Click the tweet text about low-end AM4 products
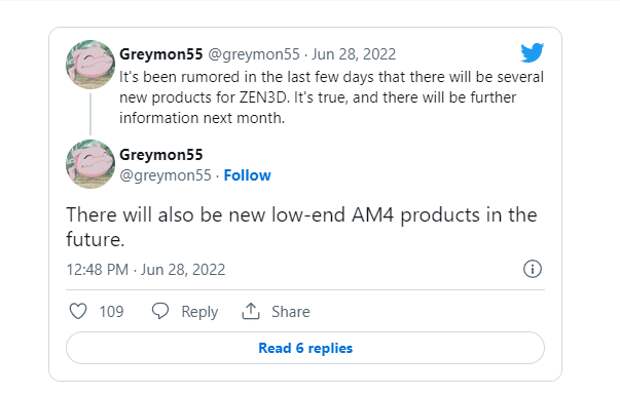This screenshot has width=620, height=395. point(302,227)
